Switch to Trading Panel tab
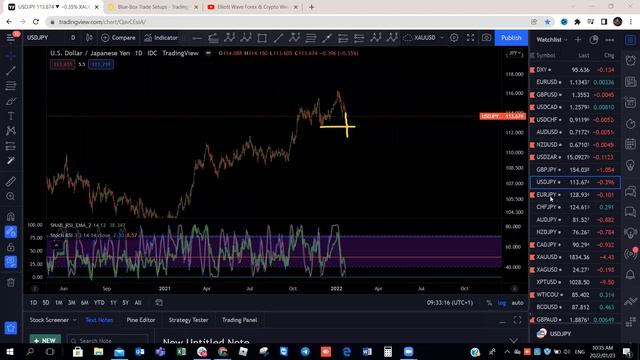Image resolution: width=640 pixels, height=360 pixels. (240, 320)
